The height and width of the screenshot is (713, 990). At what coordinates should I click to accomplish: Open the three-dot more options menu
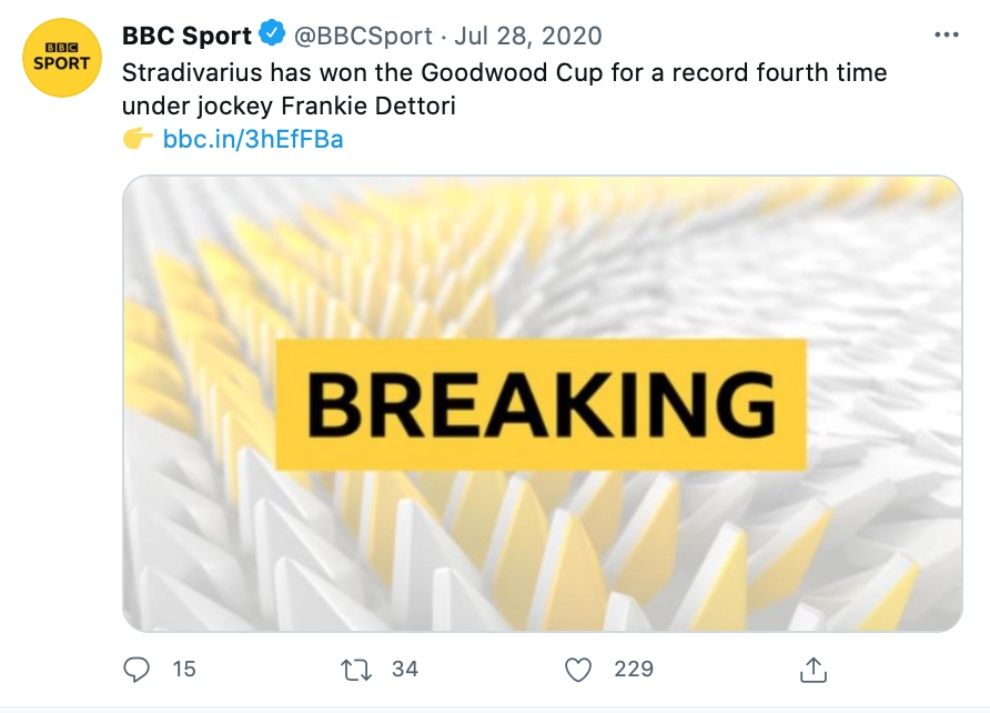[946, 35]
